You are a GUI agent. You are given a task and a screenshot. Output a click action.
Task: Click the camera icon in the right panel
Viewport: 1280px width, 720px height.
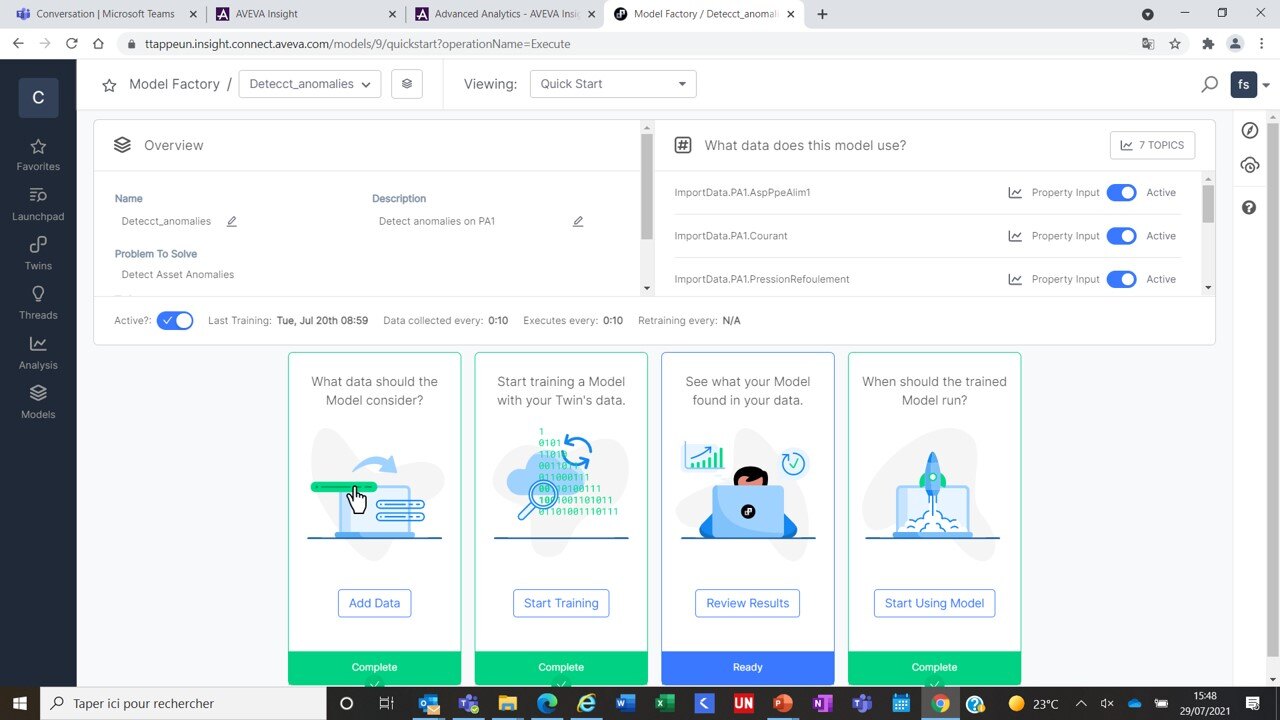point(1249,166)
